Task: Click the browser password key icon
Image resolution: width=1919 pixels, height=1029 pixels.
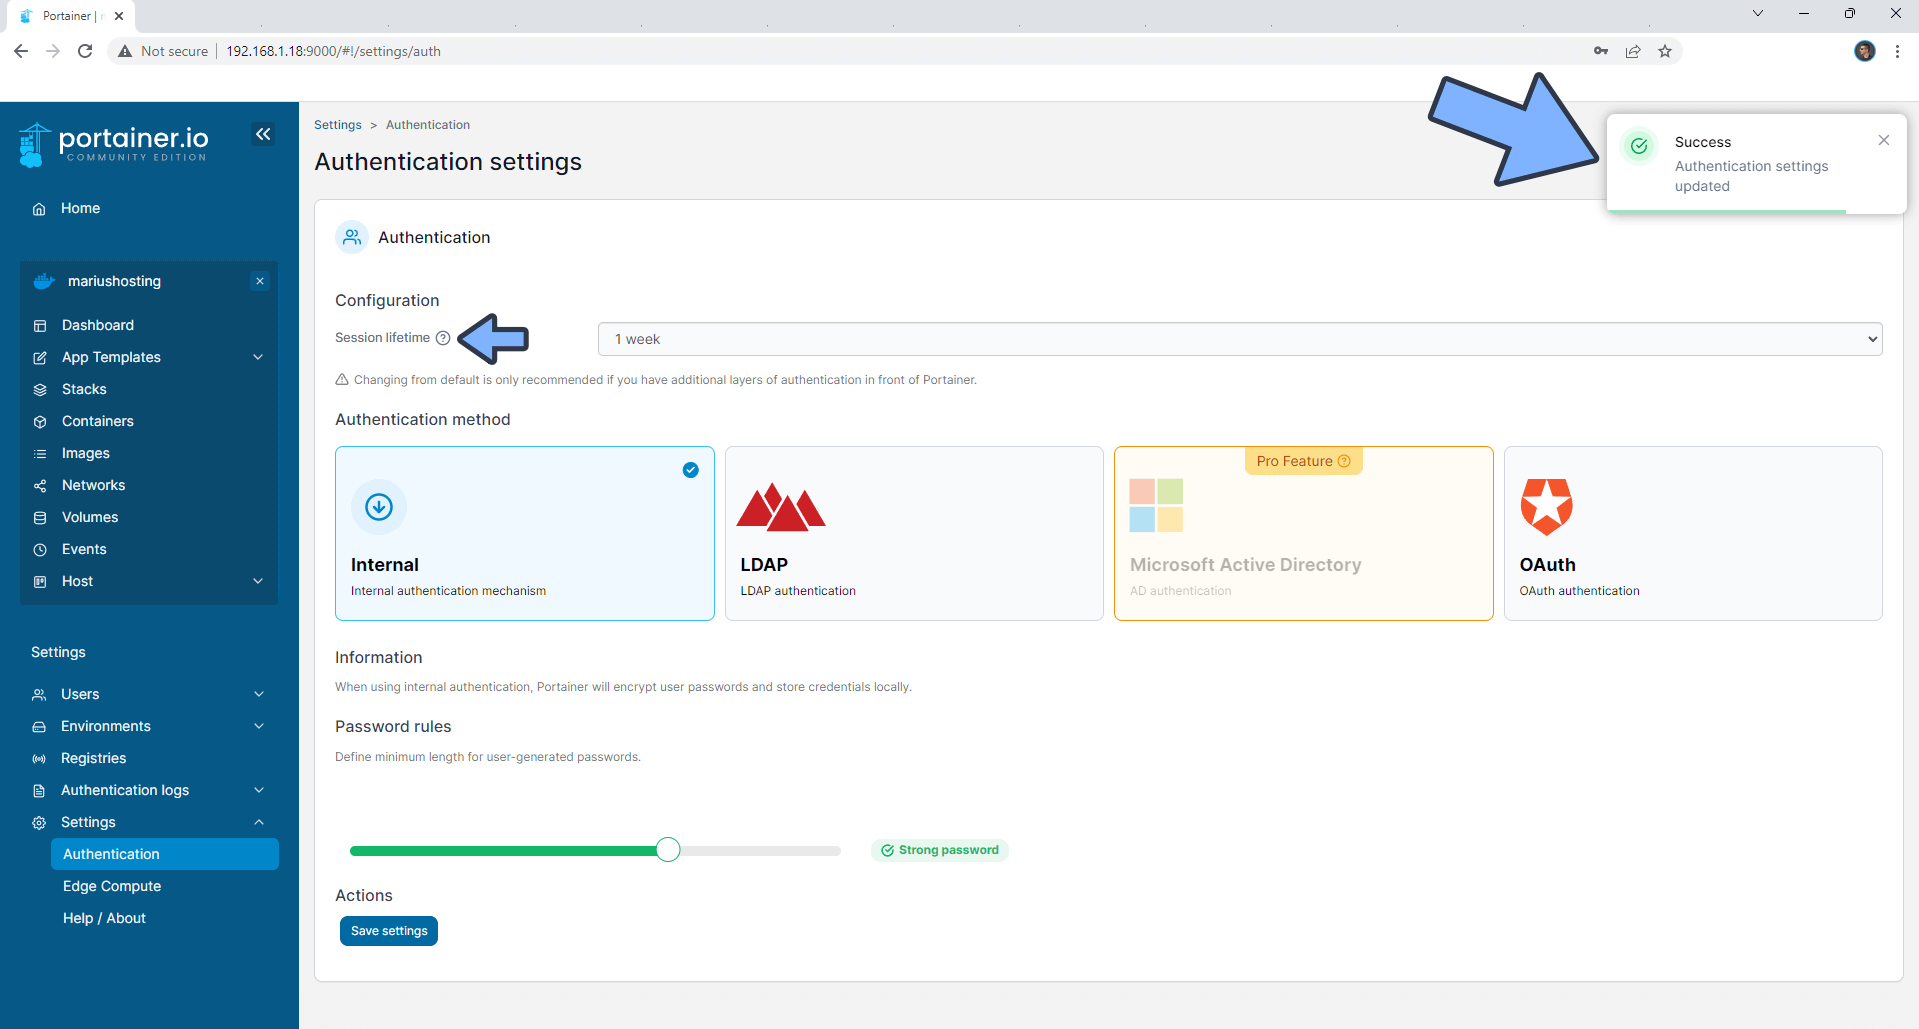Action: click(x=1601, y=51)
